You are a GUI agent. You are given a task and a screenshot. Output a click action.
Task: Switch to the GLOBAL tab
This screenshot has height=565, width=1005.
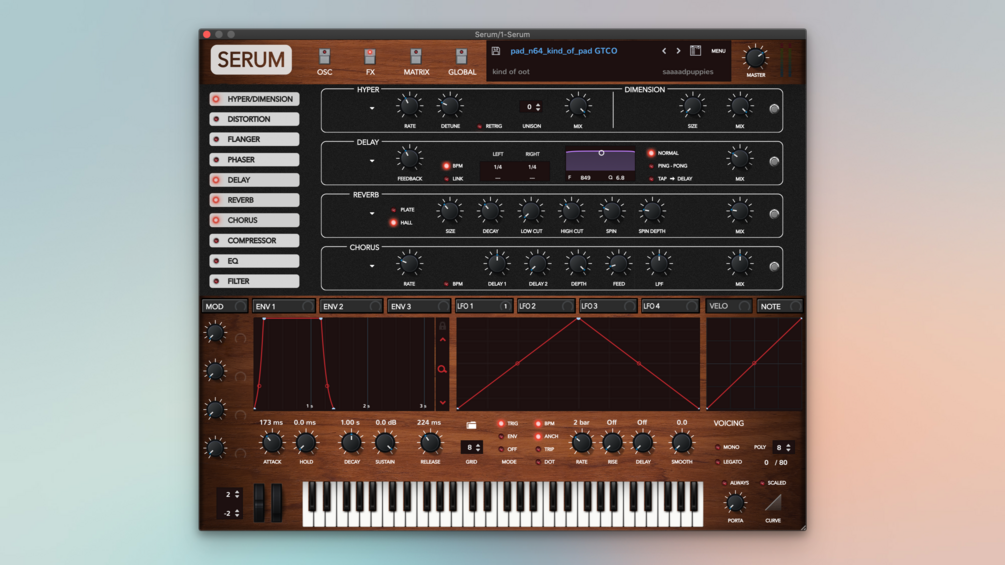[461, 62]
